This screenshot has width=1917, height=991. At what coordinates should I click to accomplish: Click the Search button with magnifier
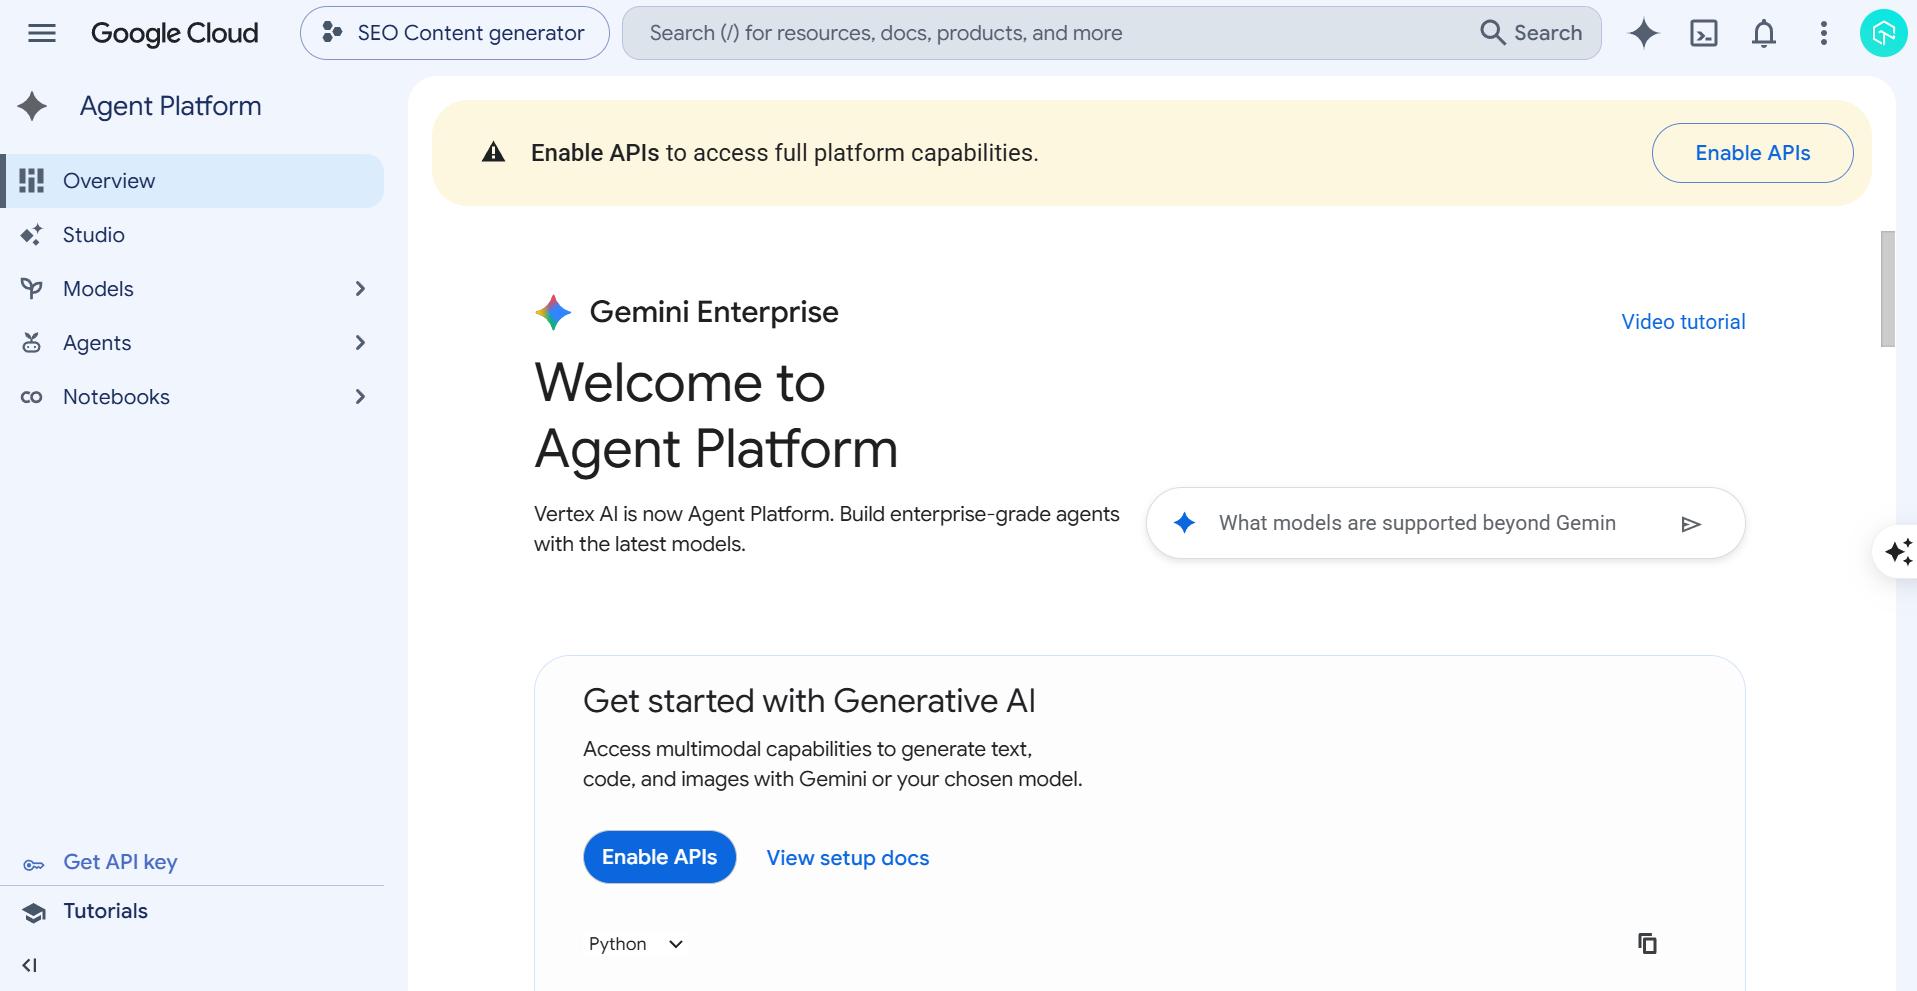click(1531, 33)
